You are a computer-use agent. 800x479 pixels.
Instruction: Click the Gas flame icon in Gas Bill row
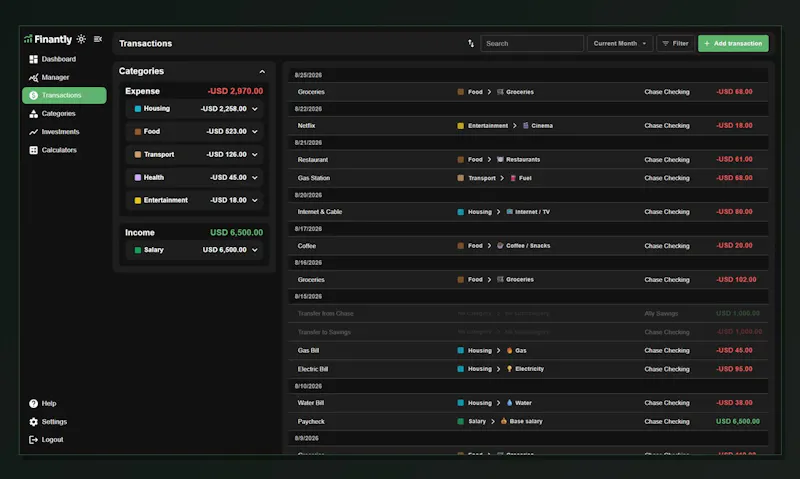[x=509, y=350]
